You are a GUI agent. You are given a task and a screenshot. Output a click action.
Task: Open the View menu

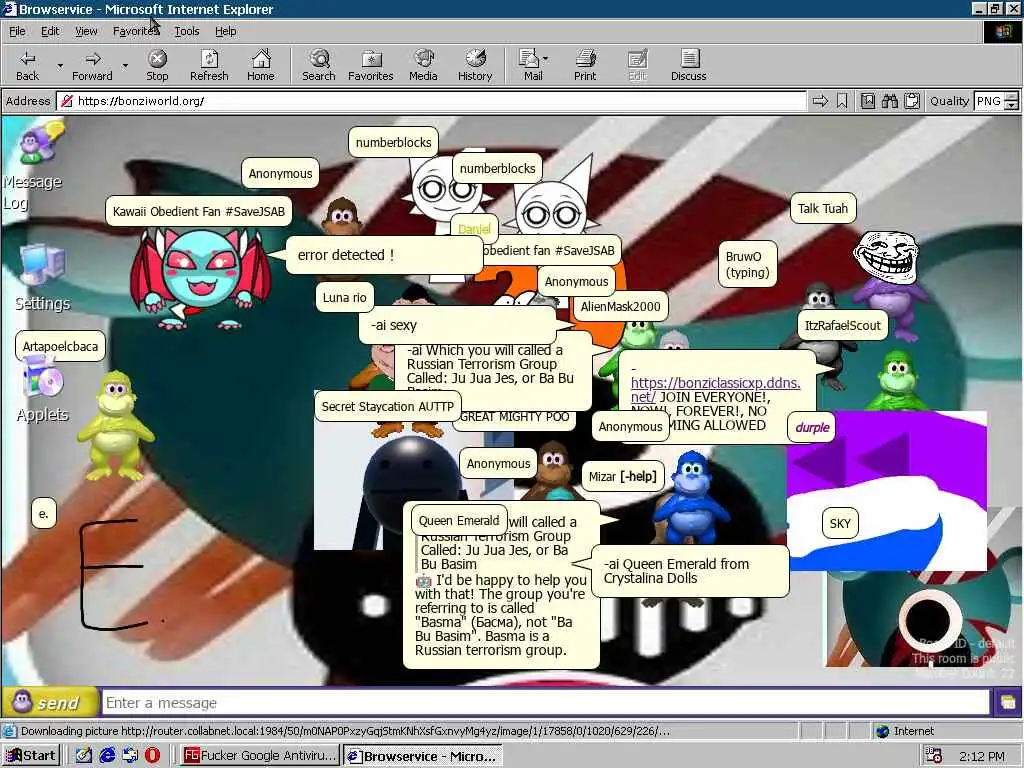point(86,31)
